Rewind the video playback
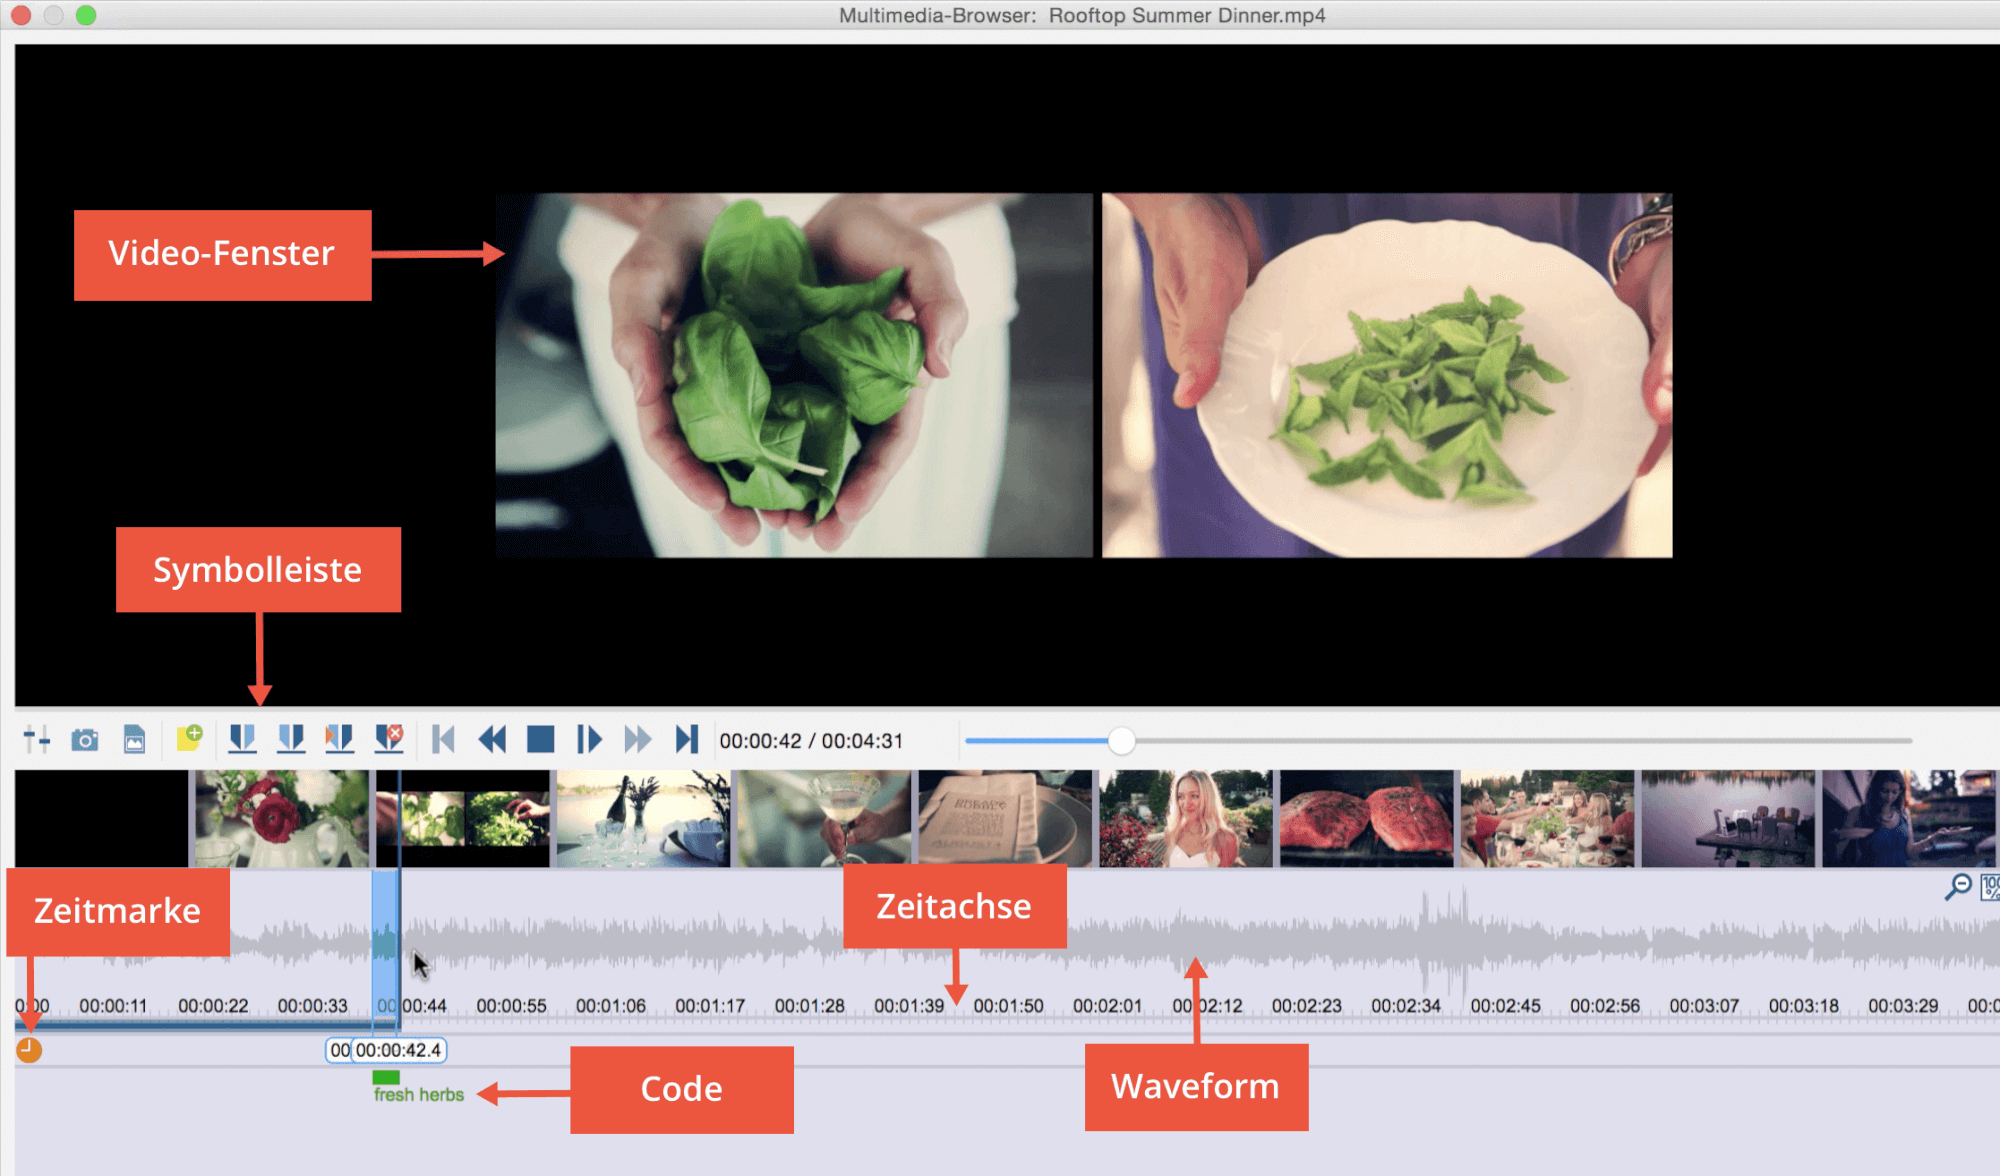The height and width of the screenshot is (1176, 2000). 492,740
